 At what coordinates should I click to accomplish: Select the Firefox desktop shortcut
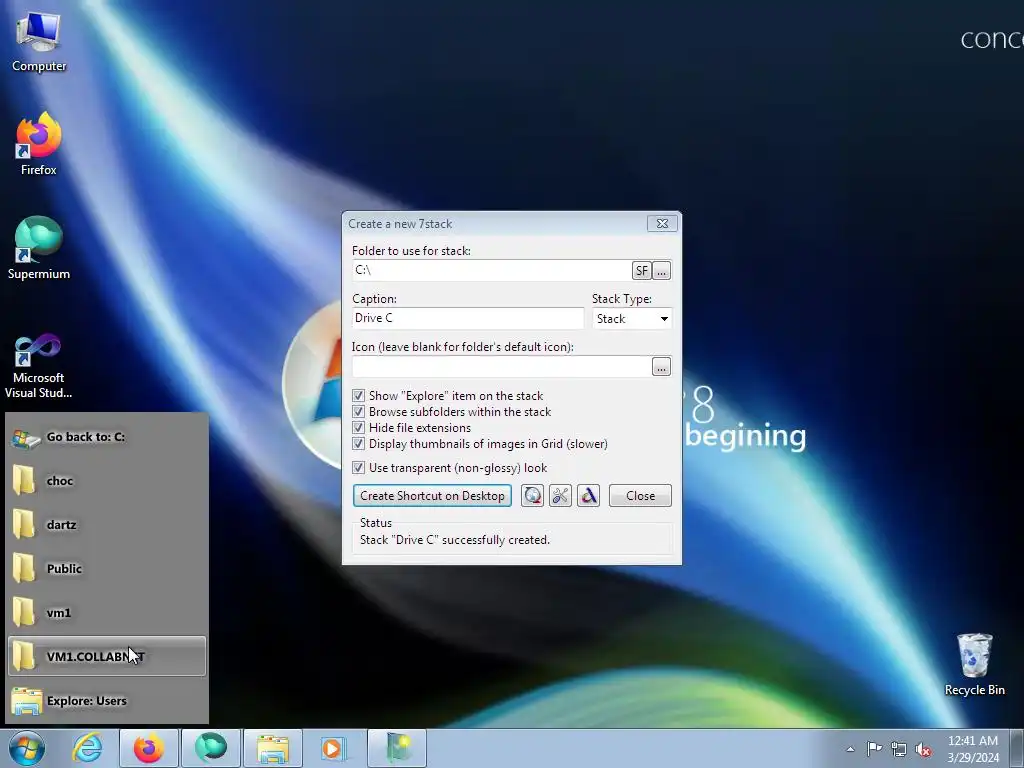[39, 144]
